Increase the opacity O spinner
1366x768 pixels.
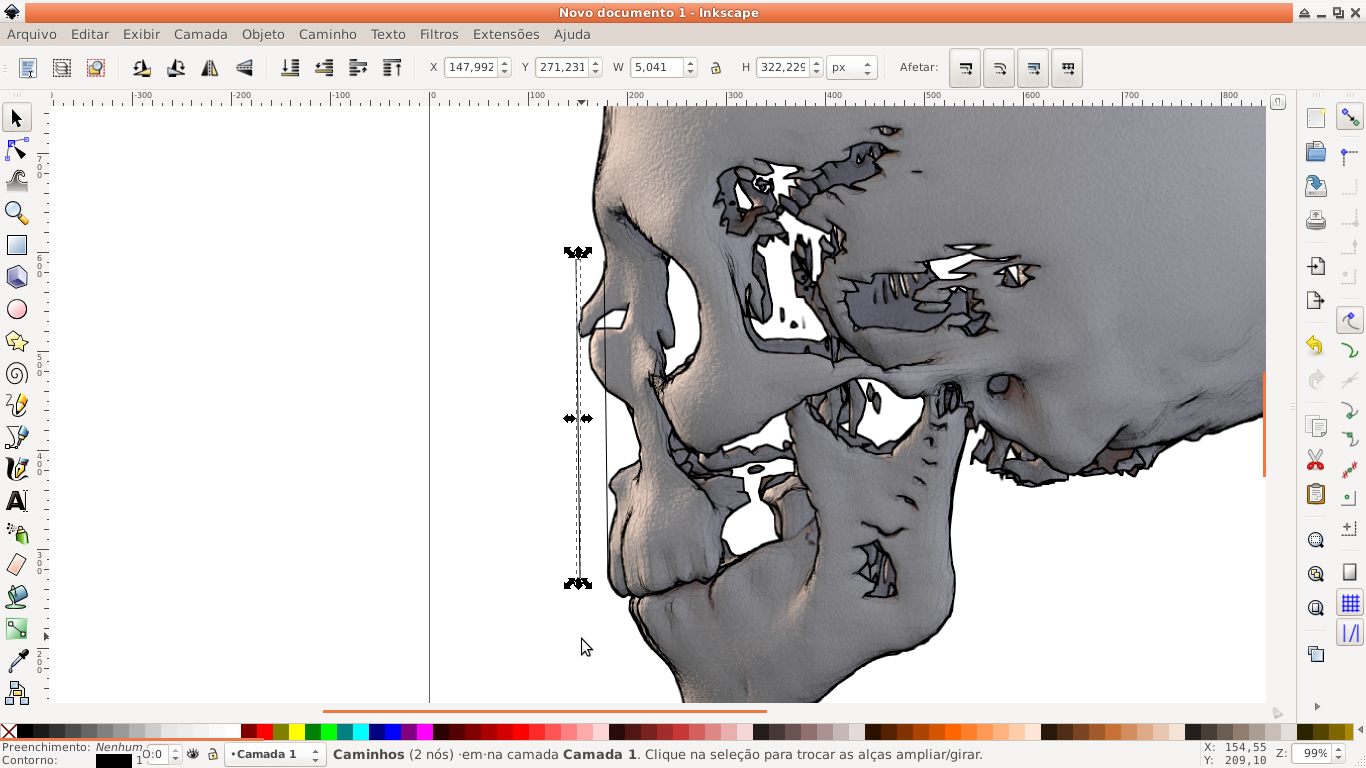(176, 750)
